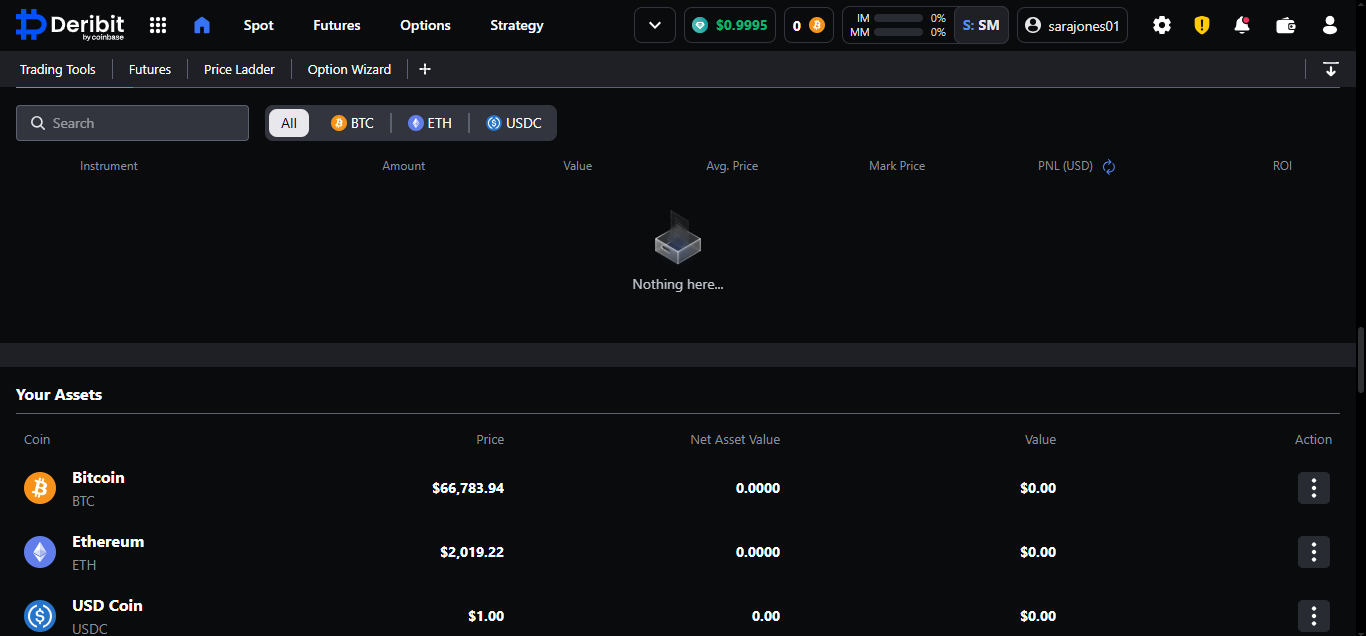
Task: Open Bitcoin row actions menu
Action: [1314, 488]
